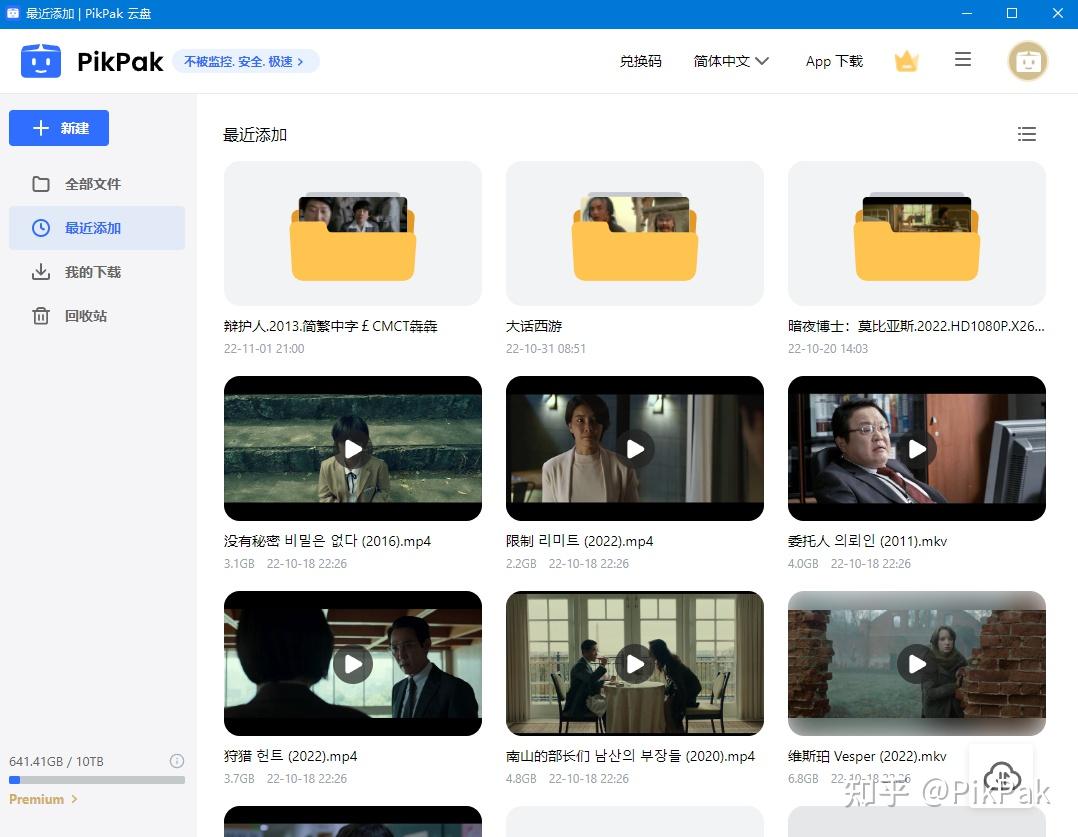Image resolution: width=1078 pixels, height=837 pixels.
Task: Toggle the hamburger menu in the top bar
Action: 963,60
